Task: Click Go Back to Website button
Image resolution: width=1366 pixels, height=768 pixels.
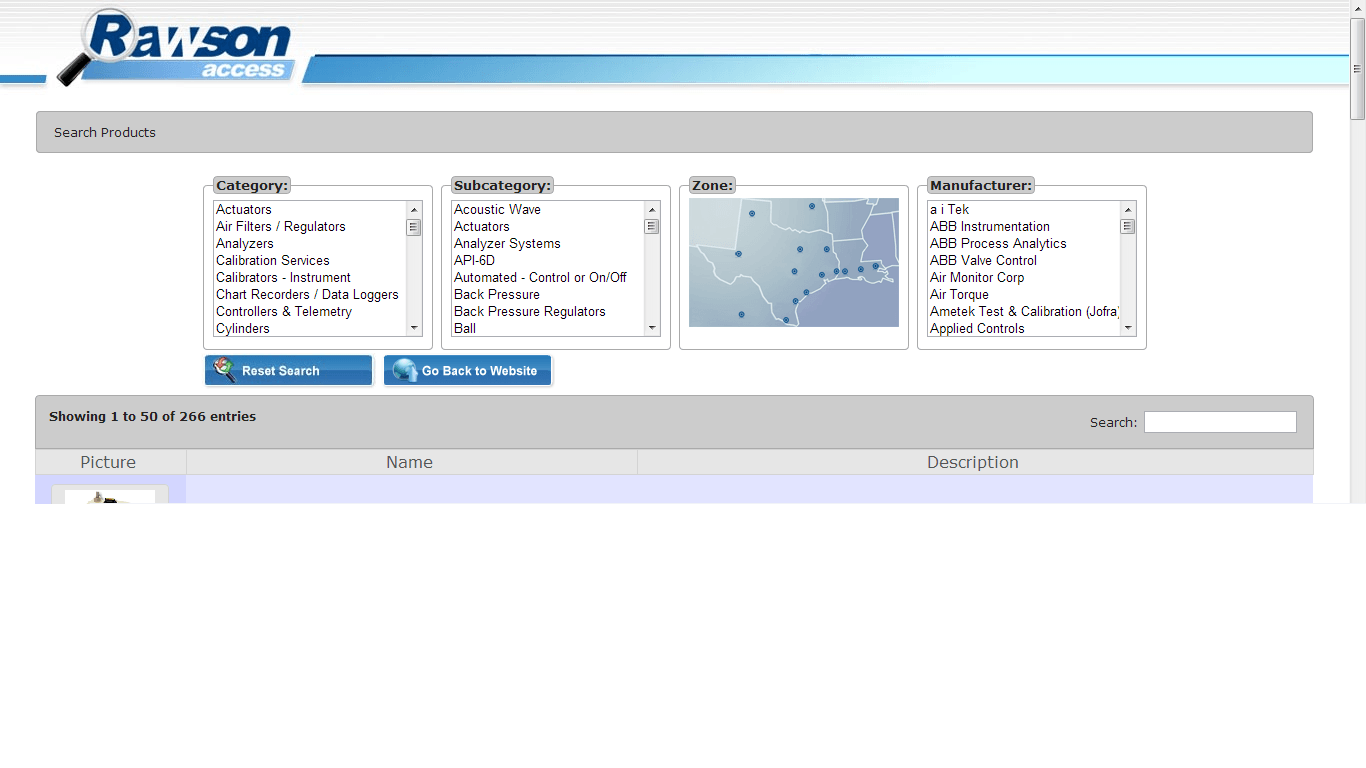Action: 467,371
